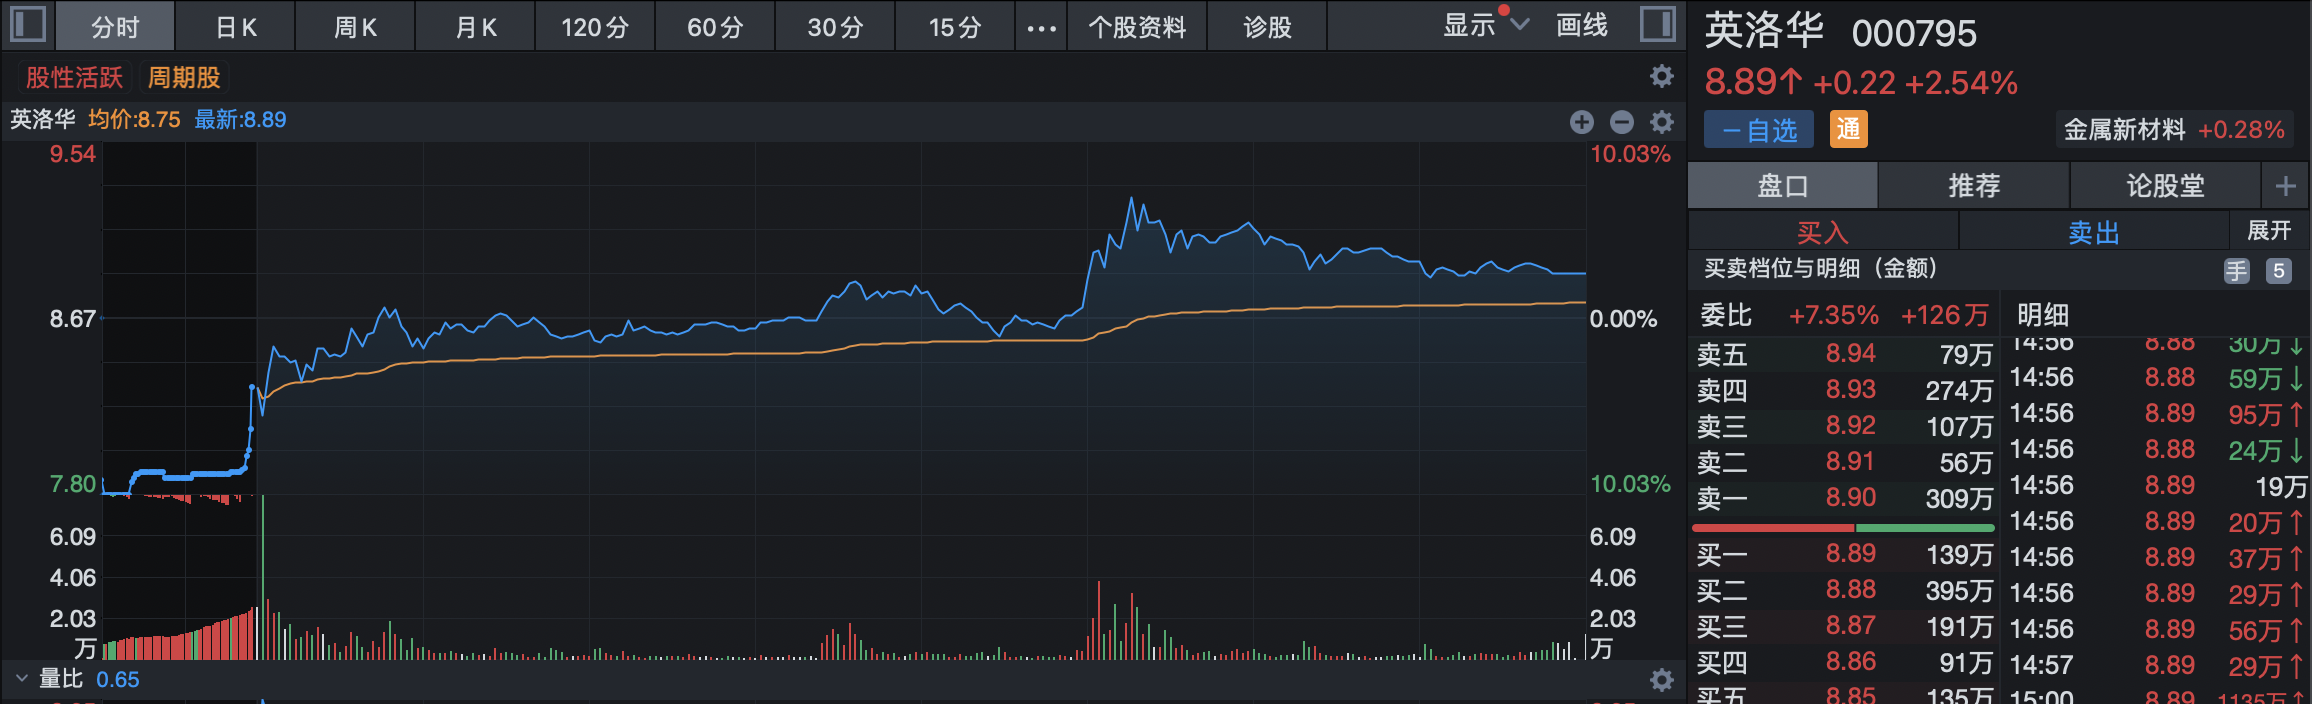This screenshot has height=704, width=2312.
Task: Click the orange 通 badge icon
Action: (x=1848, y=129)
